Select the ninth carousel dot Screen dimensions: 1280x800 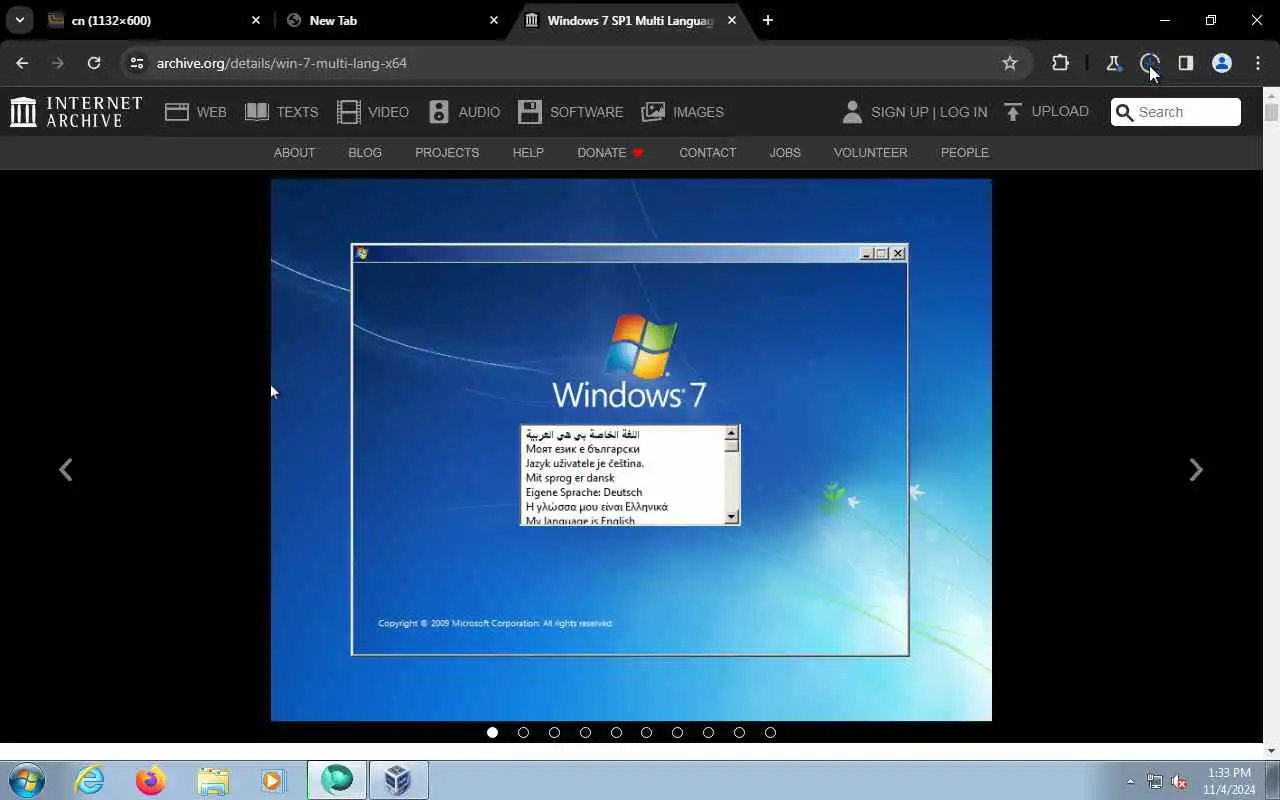tap(739, 732)
